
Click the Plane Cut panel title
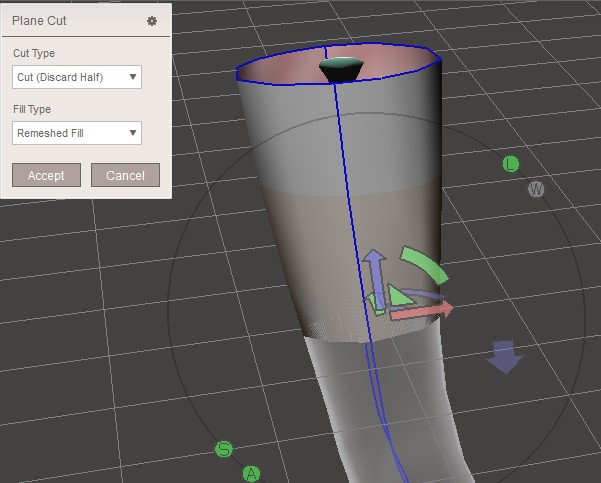point(39,21)
